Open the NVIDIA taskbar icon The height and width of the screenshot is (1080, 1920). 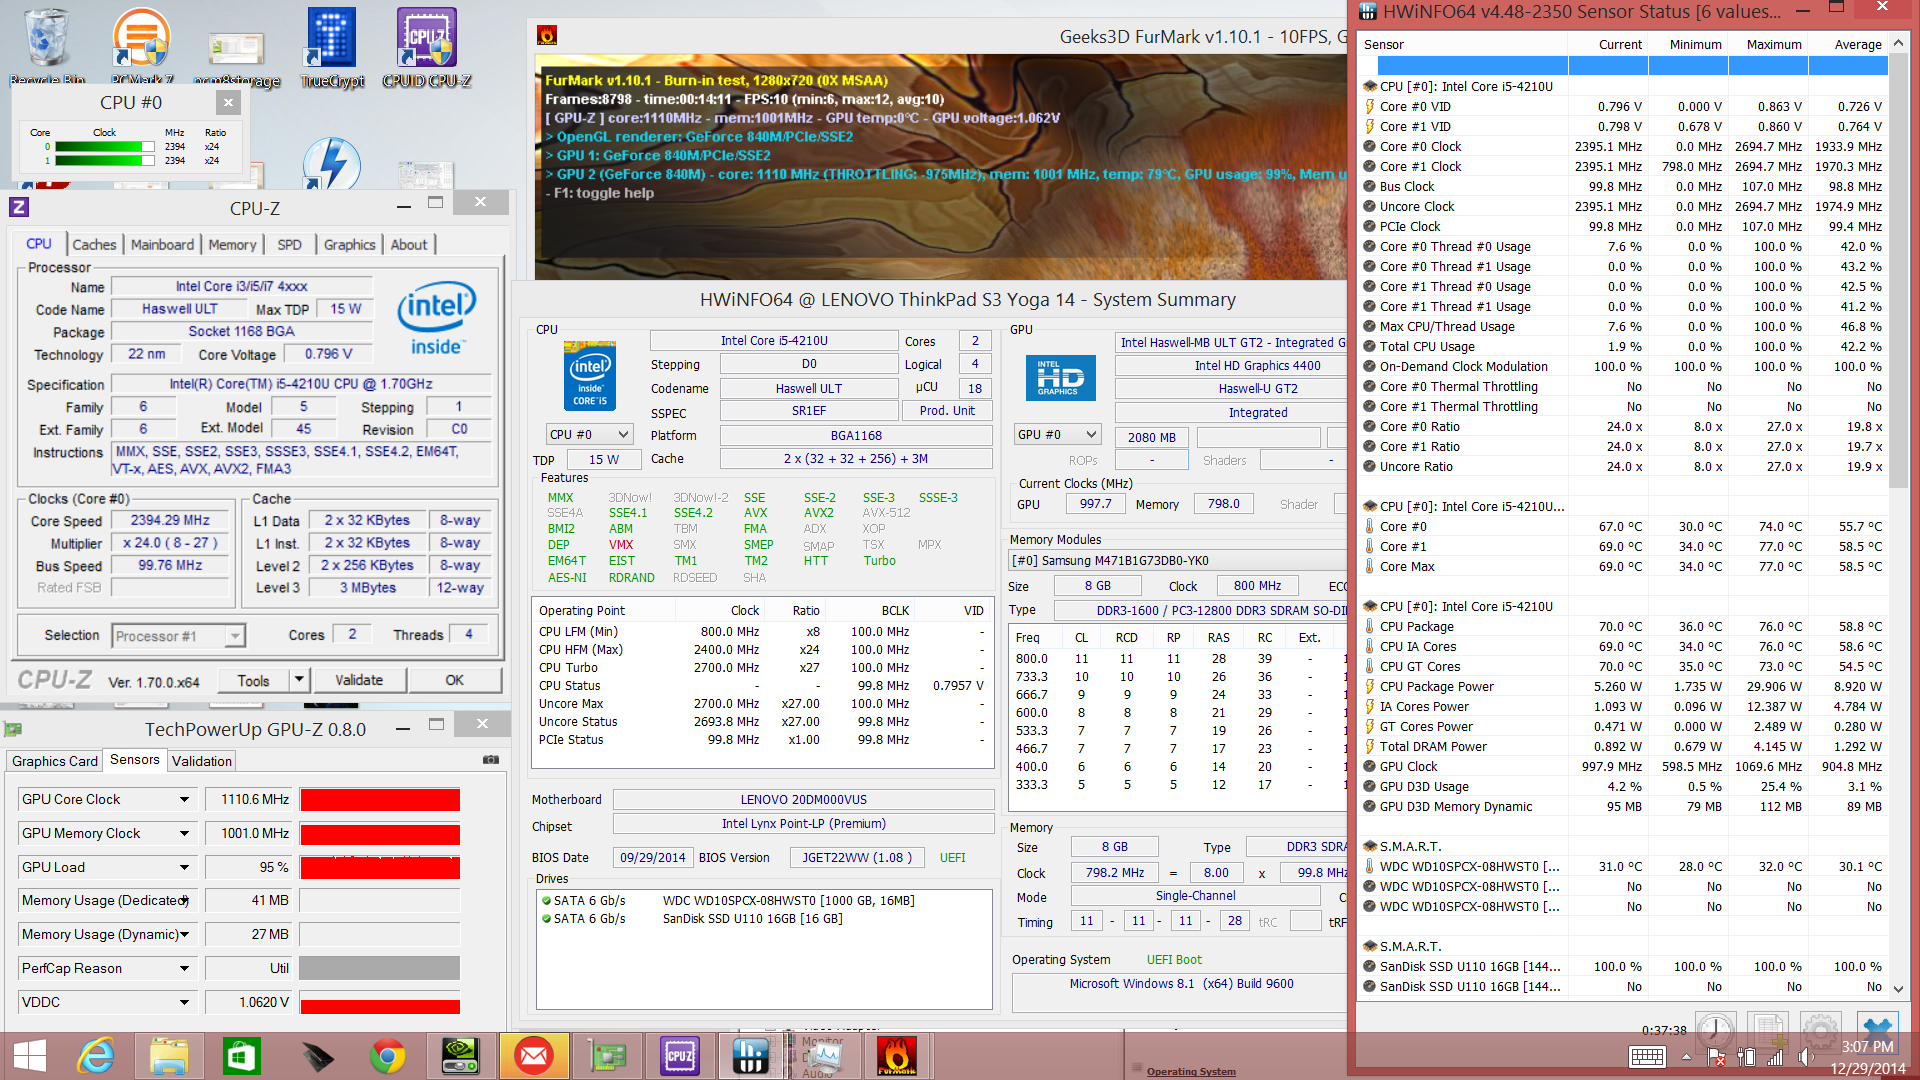[460, 1056]
